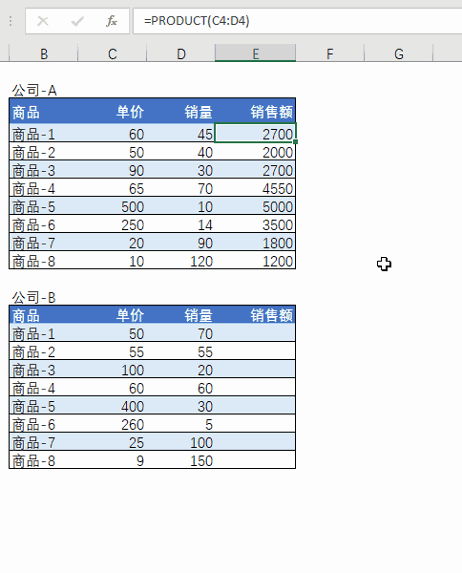Click the Enter checkmark formula bar icon

(77, 21)
